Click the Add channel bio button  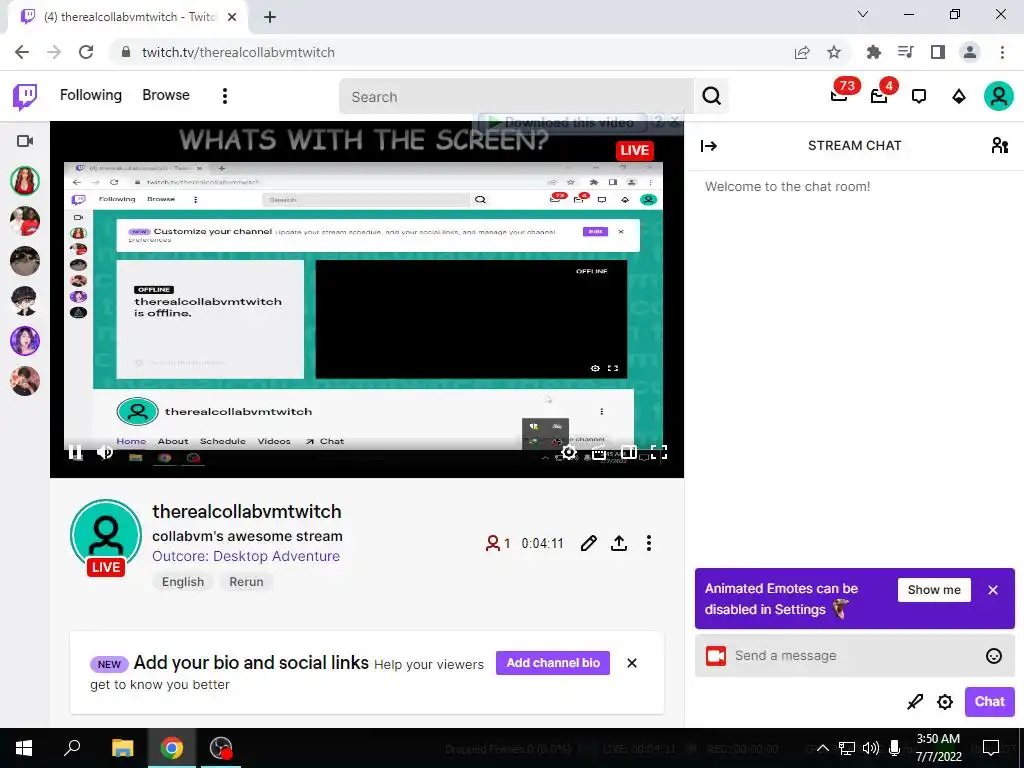pos(552,663)
